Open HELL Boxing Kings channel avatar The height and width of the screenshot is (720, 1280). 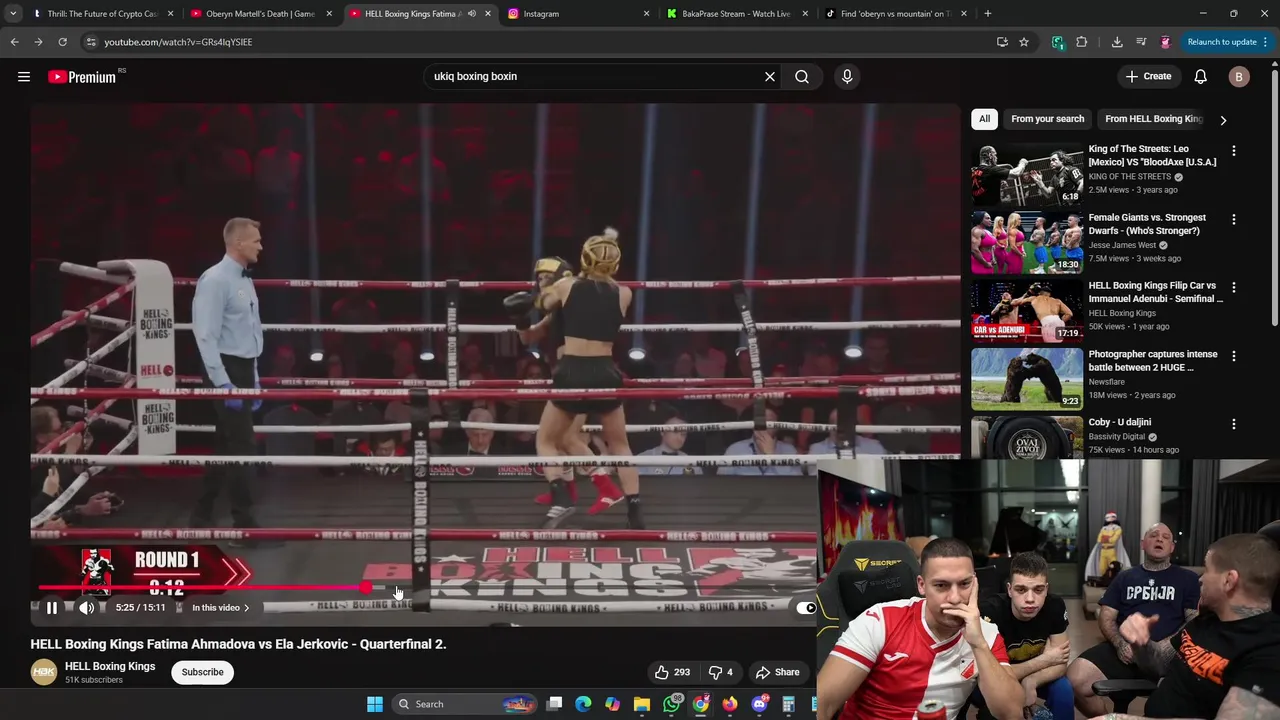coord(43,672)
